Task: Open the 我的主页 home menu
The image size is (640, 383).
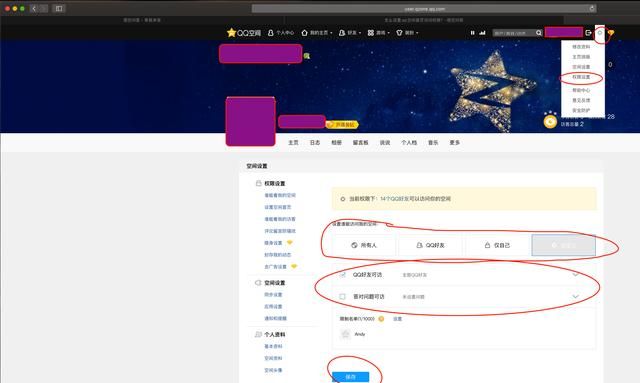Action: (x=317, y=33)
